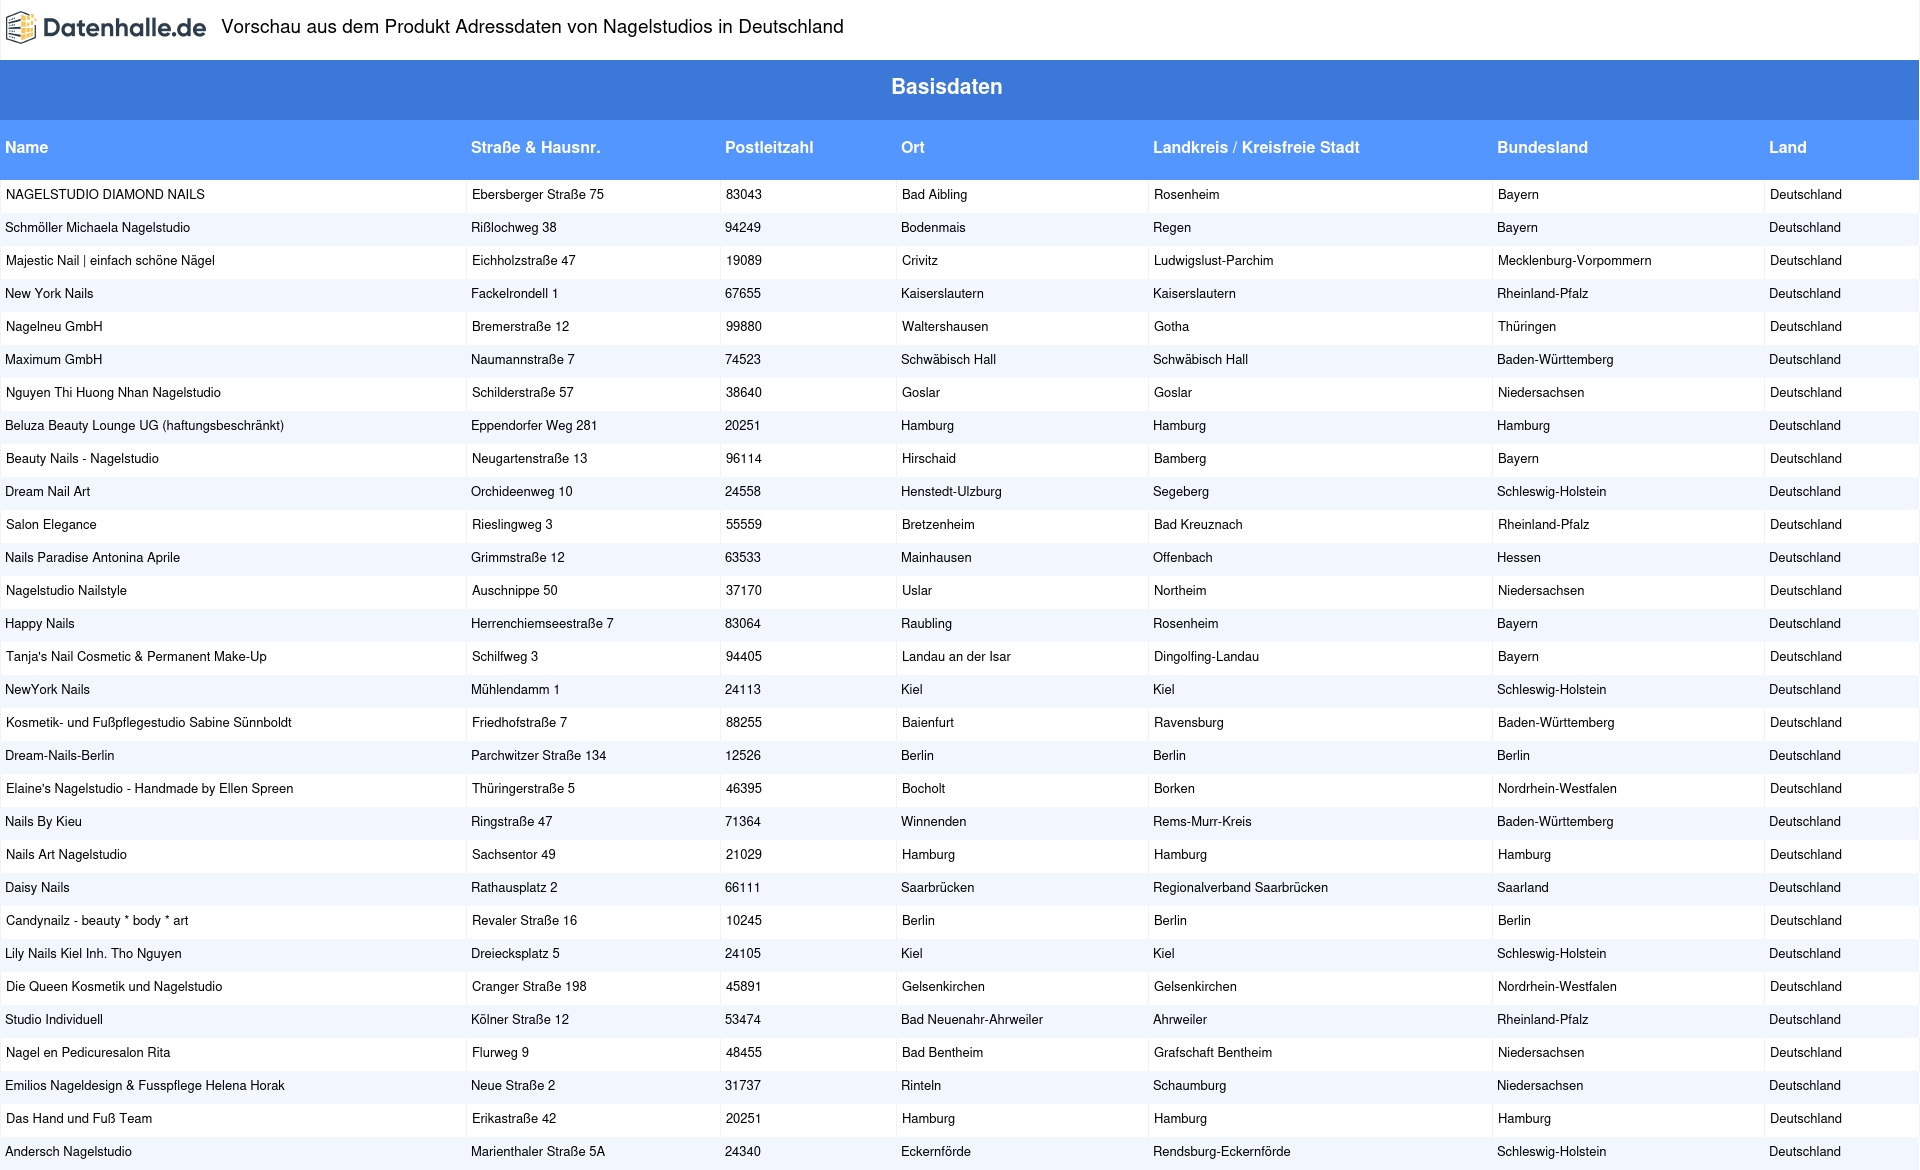The width and height of the screenshot is (1920, 1170).
Task: Select Schmöller Michaela Nagelstudio row name
Action: click(97, 228)
